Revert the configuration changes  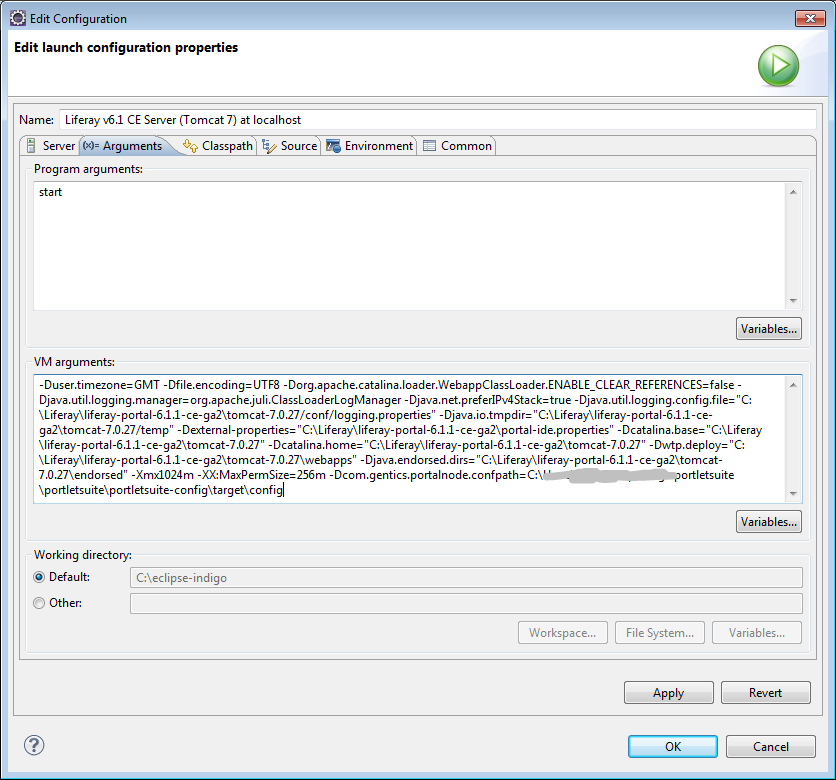pos(766,693)
